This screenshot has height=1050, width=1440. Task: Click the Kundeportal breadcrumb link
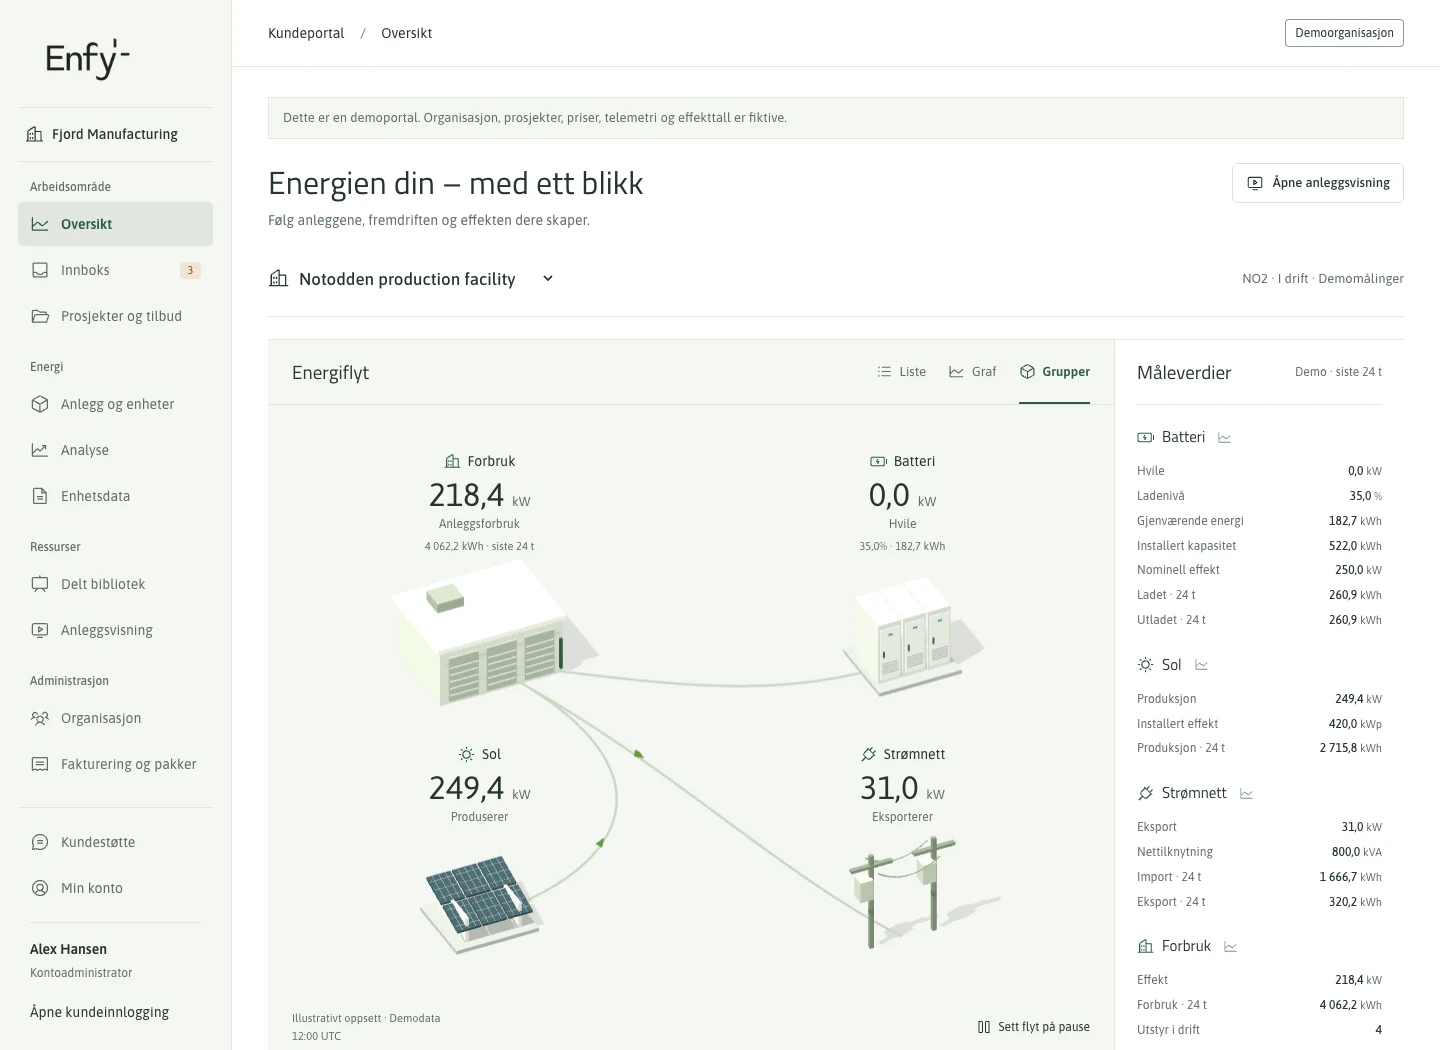click(x=306, y=33)
